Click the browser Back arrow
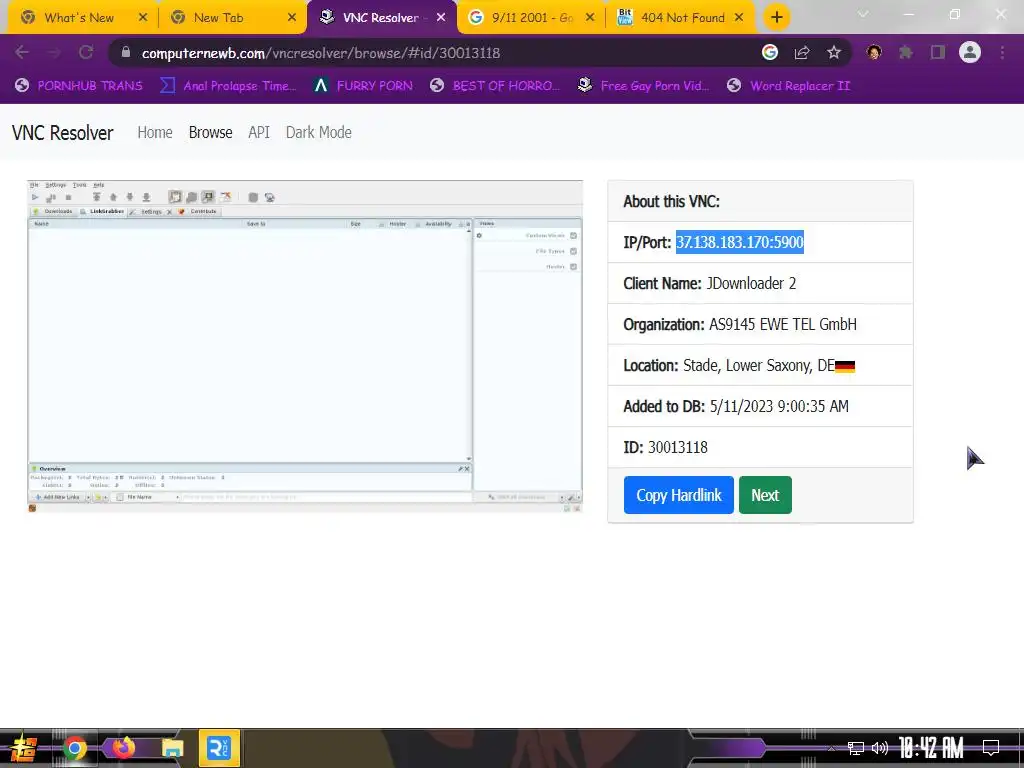Image resolution: width=1024 pixels, height=768 pixels. coord(22,52)
